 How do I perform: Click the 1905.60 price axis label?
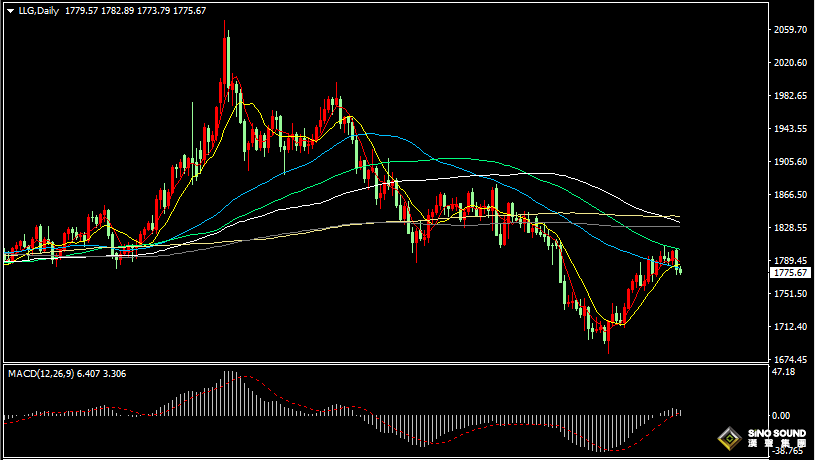790,162
